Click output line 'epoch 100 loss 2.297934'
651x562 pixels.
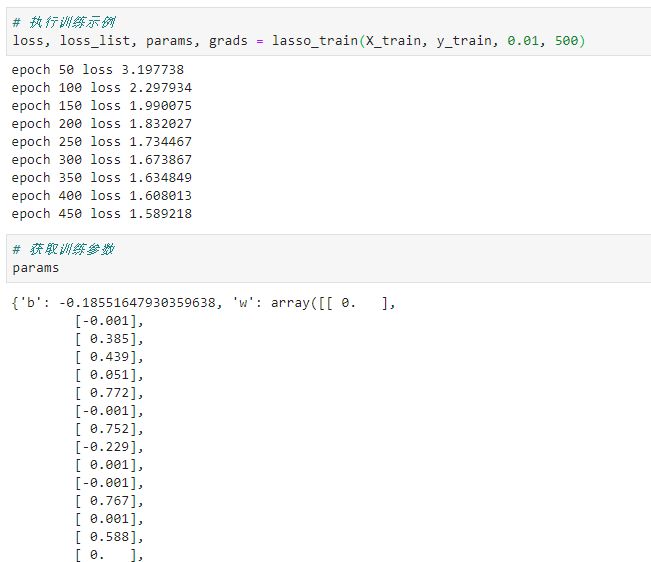[x=102, y=88]
